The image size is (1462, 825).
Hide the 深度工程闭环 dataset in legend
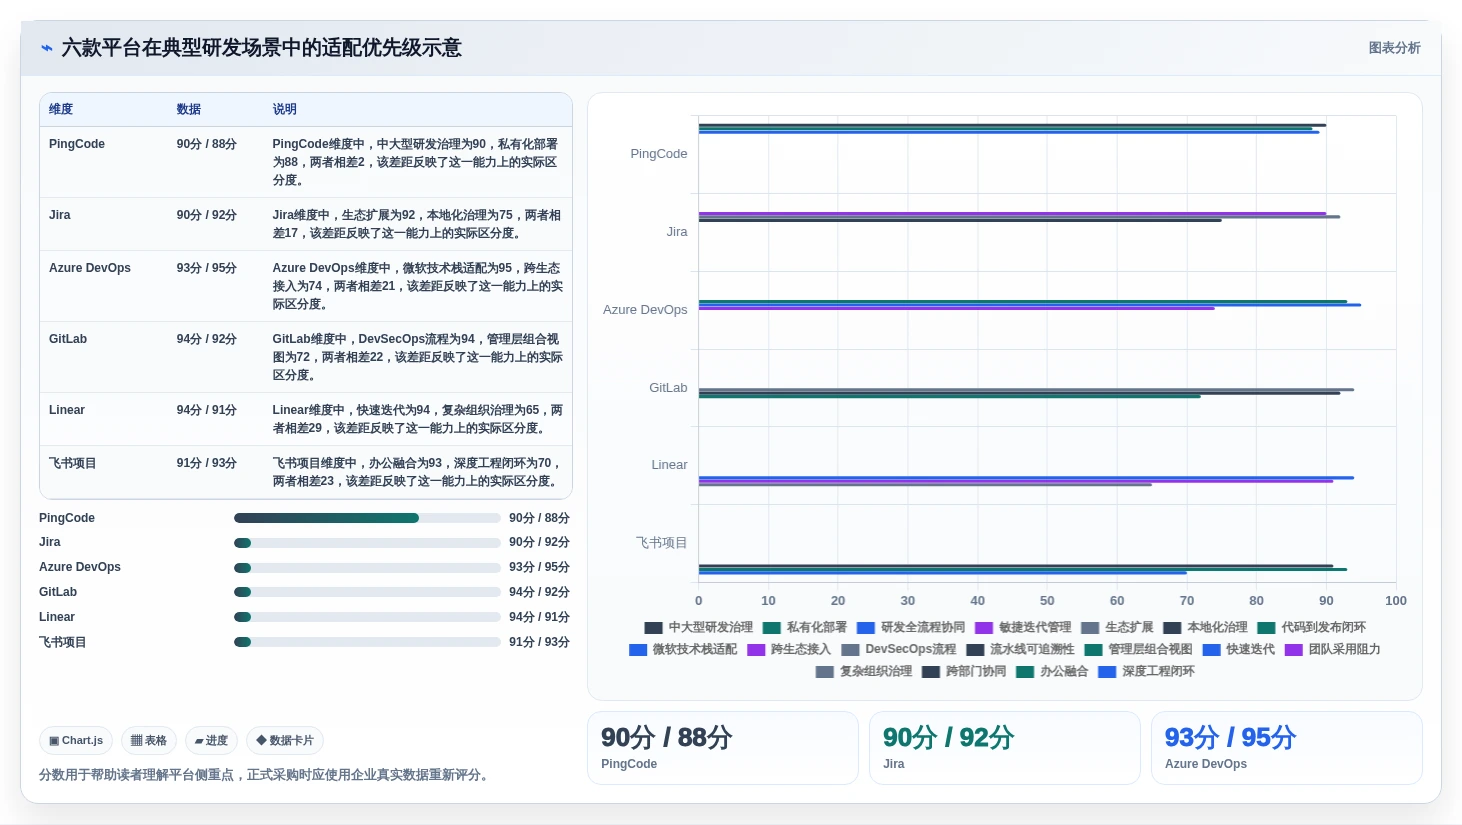1146,672
